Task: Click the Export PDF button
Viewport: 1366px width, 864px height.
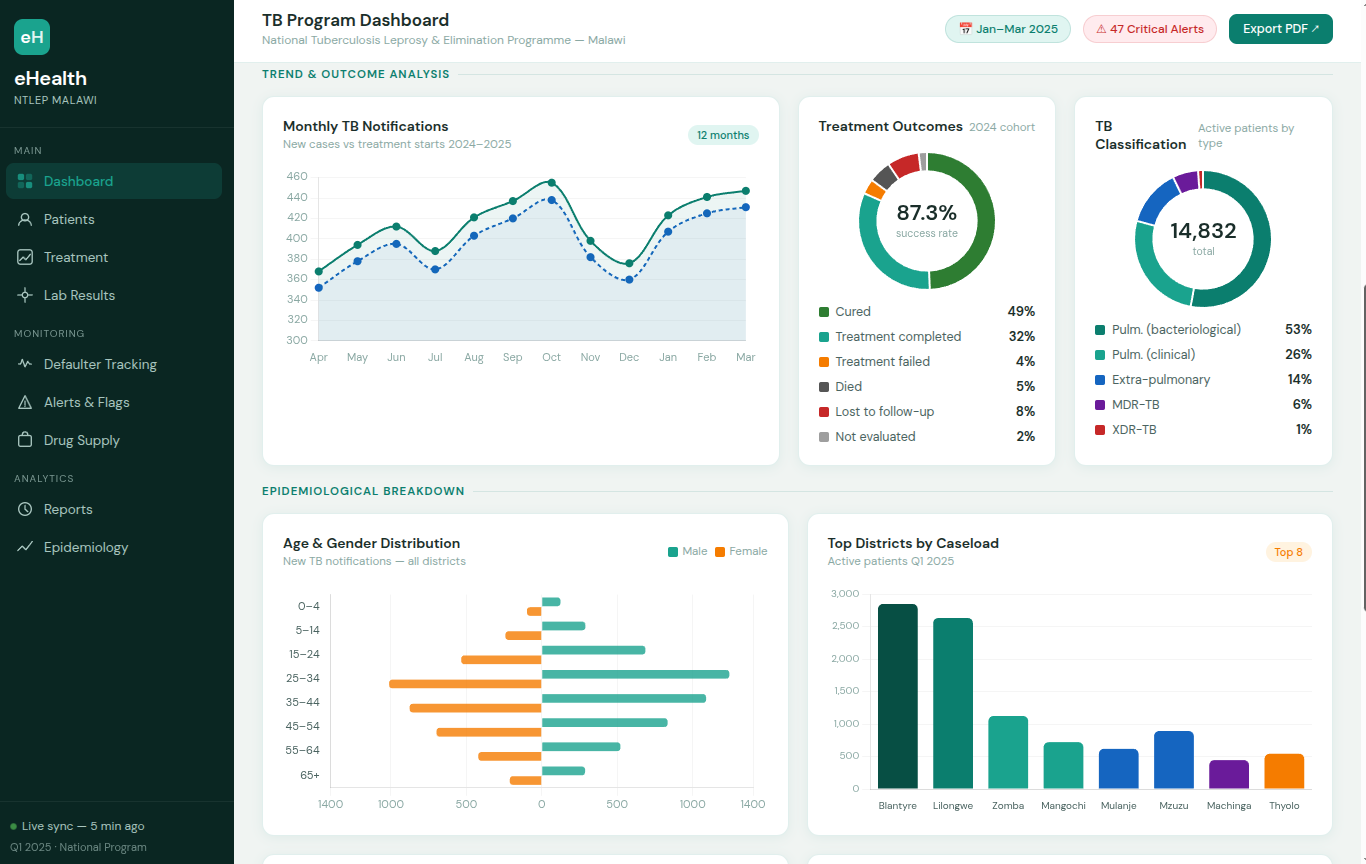Action: pyautogui.click(x=1280, y=29)
